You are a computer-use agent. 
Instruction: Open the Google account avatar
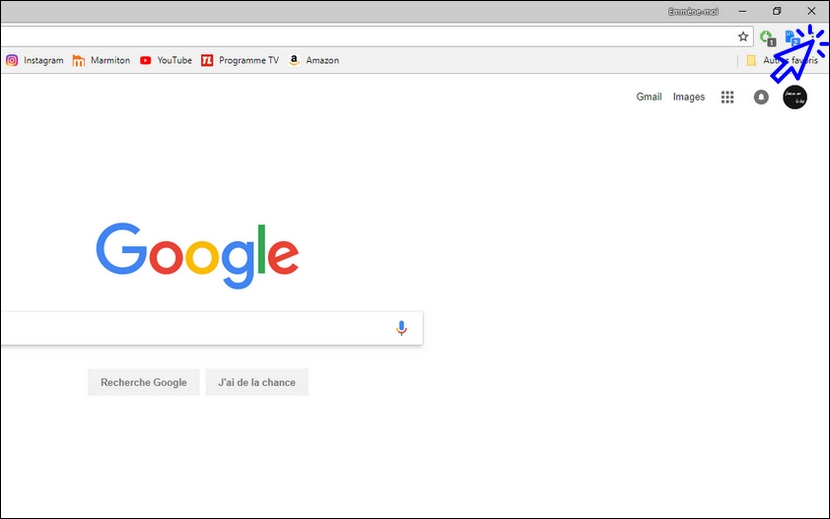(x=795, y=97)
